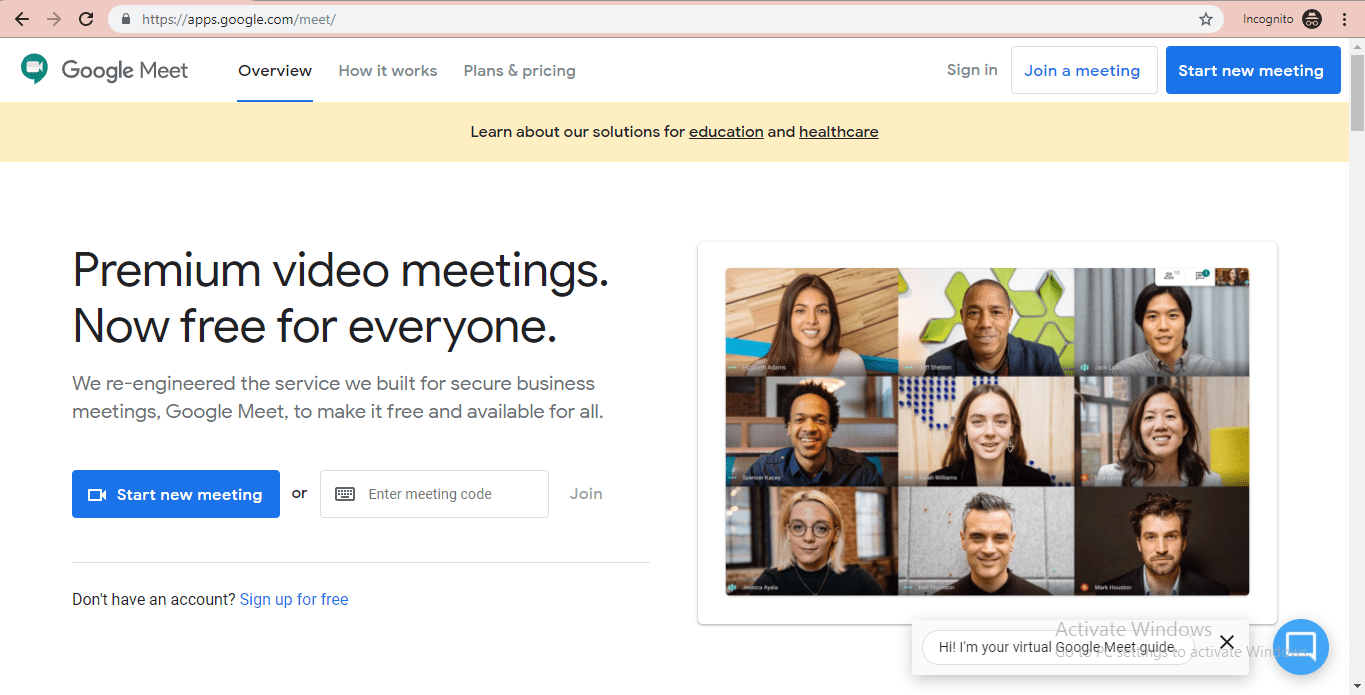Click the browser forward arrow
Screen dimensions: 1365x695
coord(54,19)
